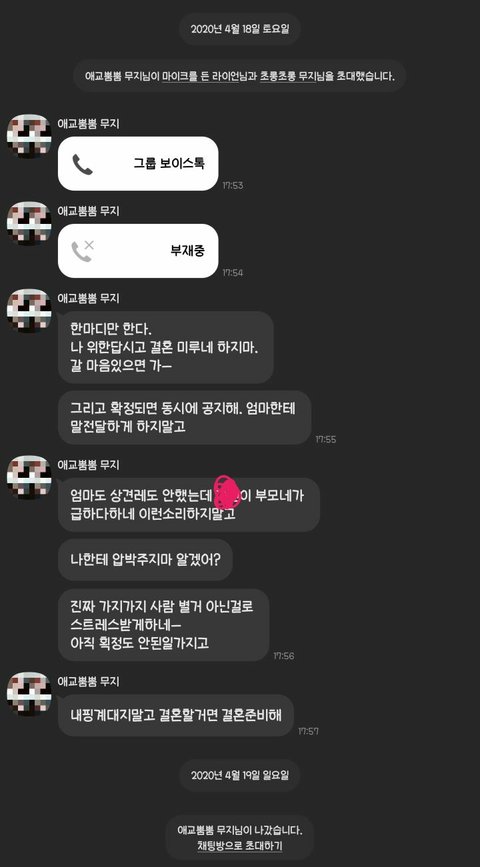The image size is (480, 867).
Task: Select the 나한테 압박주지마 알겠어? message
Action: point(145,560)
